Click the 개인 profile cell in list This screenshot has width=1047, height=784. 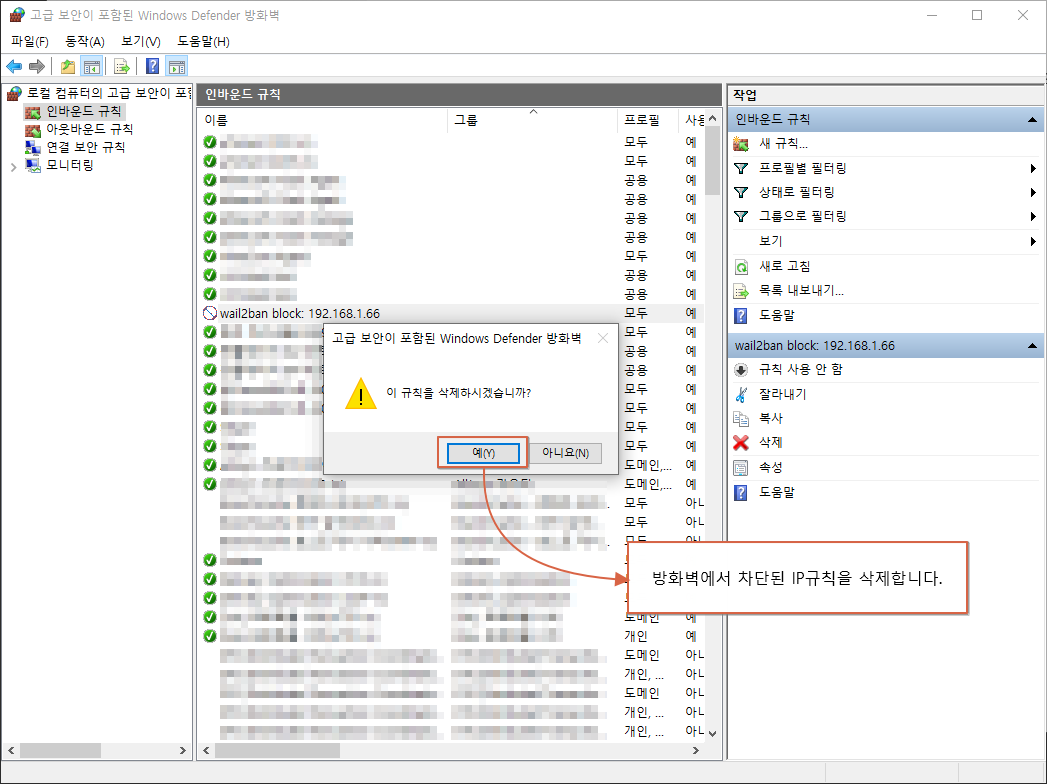636,636
